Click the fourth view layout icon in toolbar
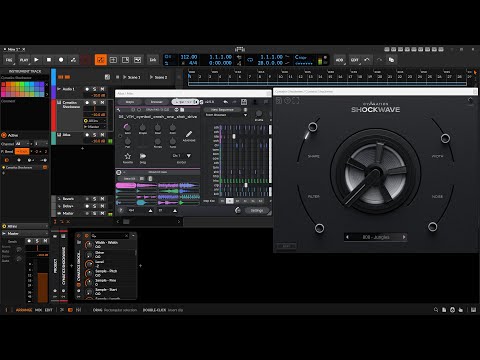 click(137, 60)
